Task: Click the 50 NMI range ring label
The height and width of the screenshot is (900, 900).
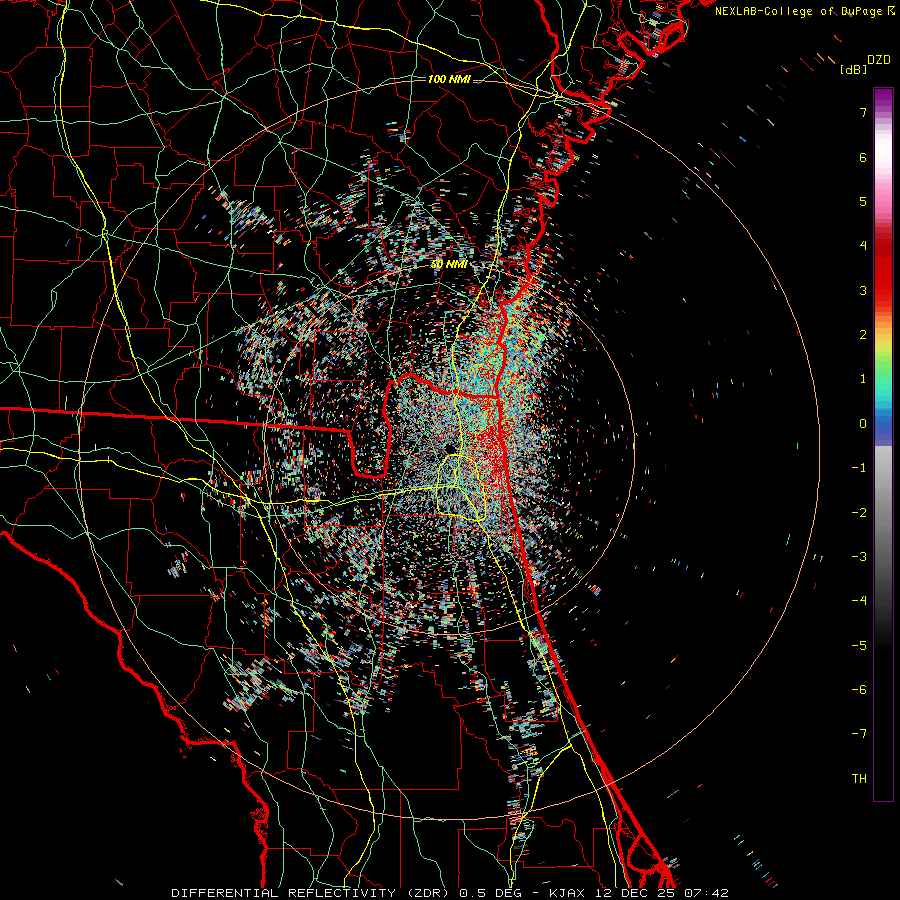Action: [449, 264]
